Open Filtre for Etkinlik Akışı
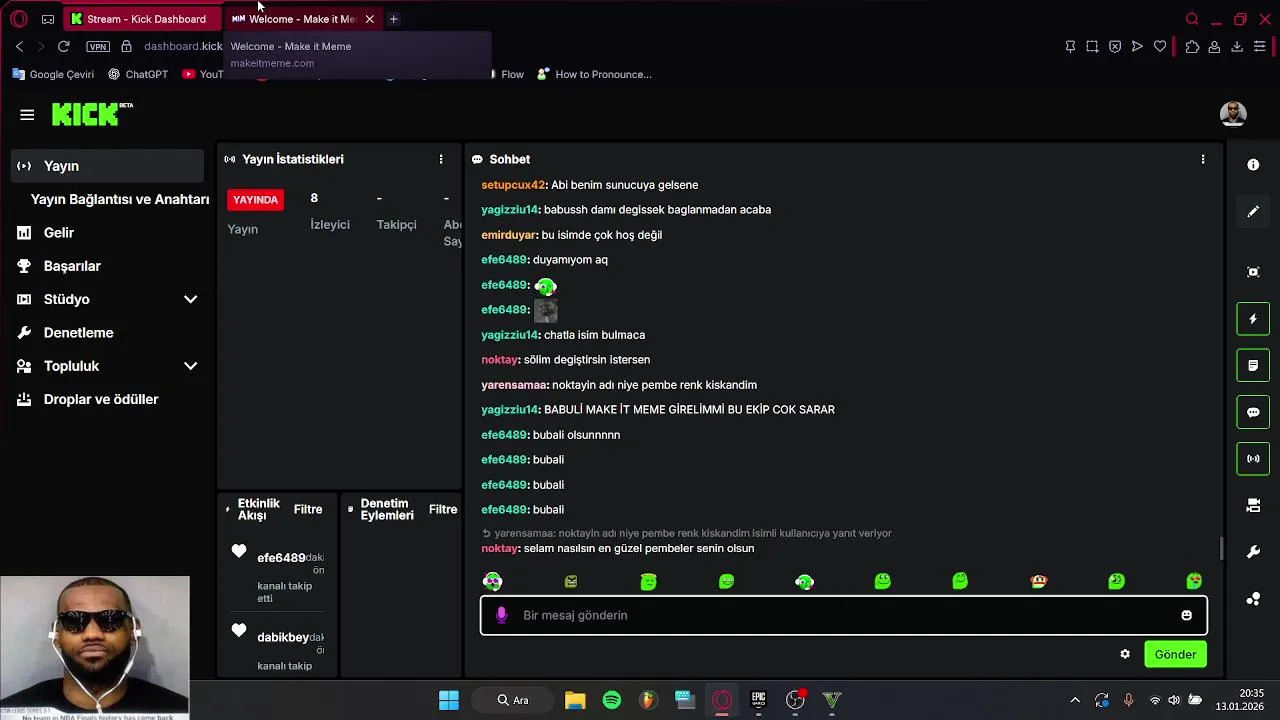This screenshot has width=1280, height=720. (308, 509)
